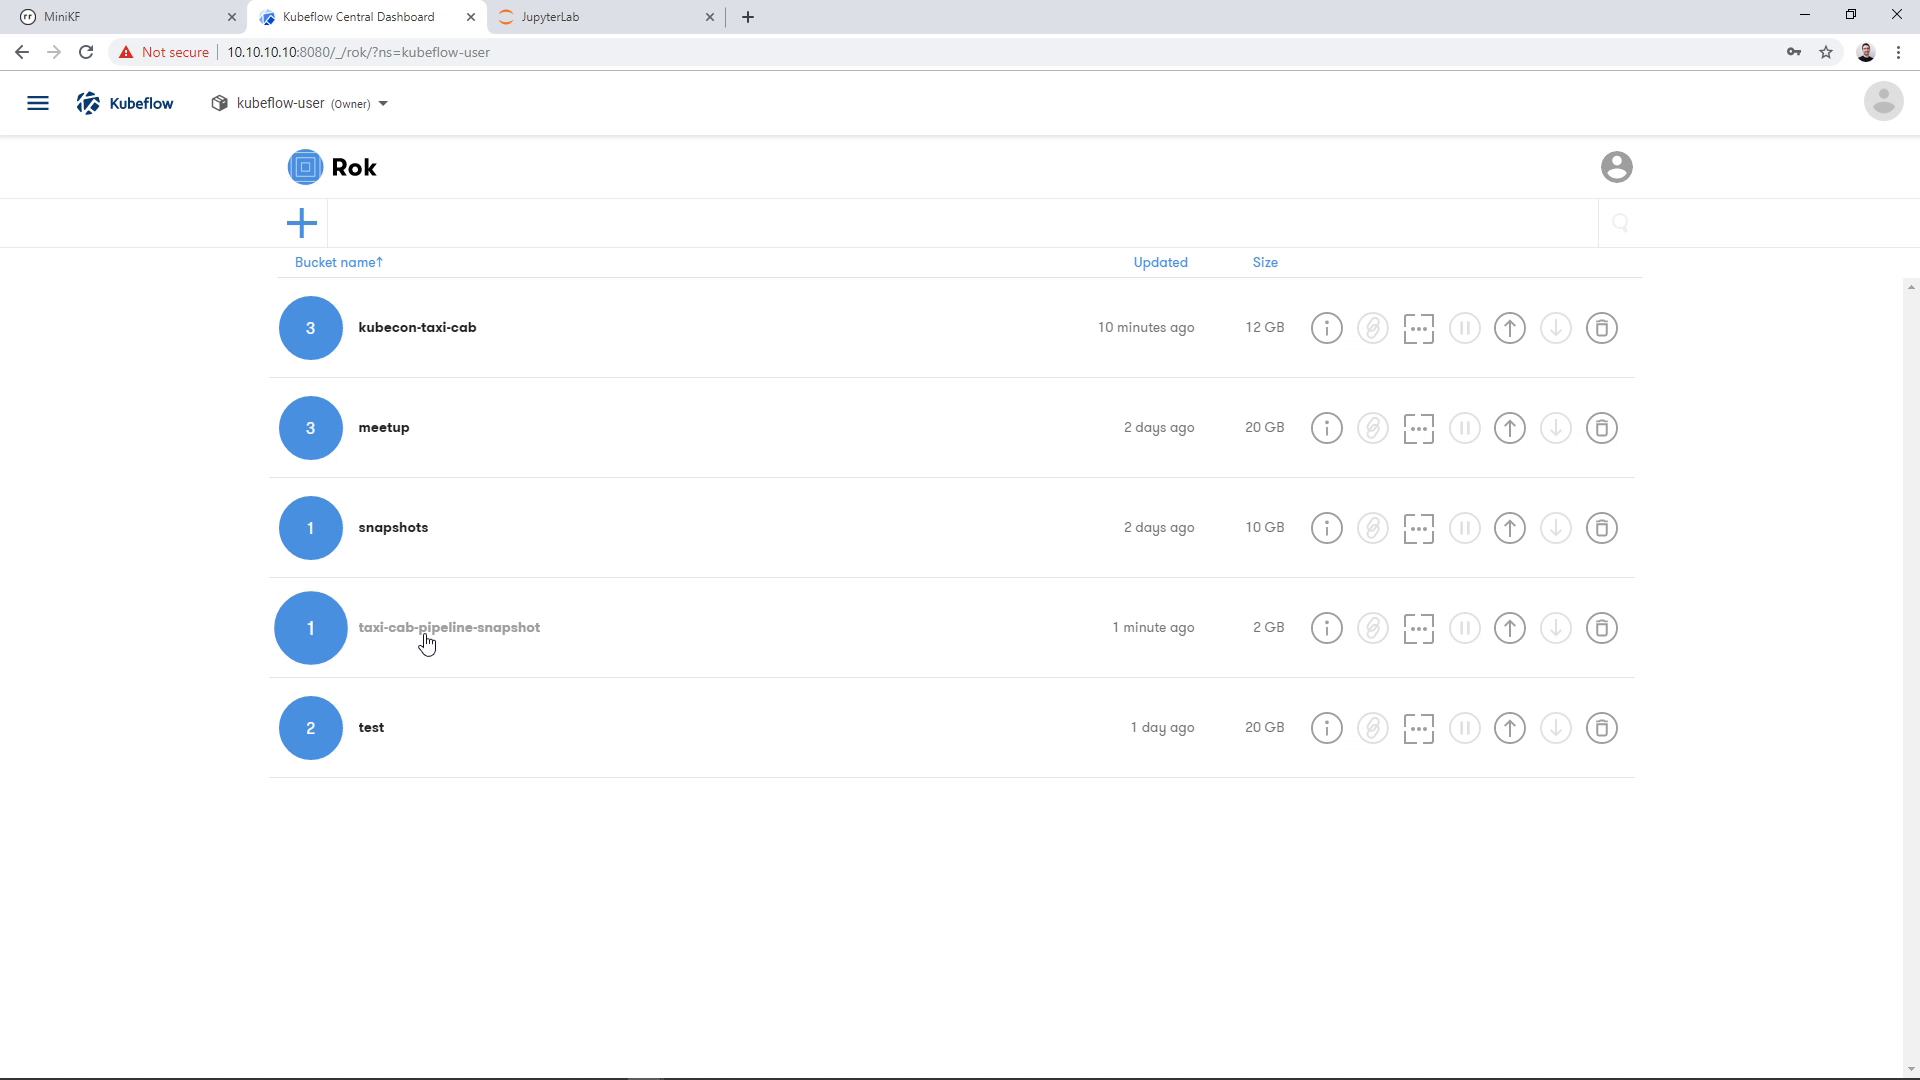
Task: Reload the current page
Action: click(x=86, y=52)
